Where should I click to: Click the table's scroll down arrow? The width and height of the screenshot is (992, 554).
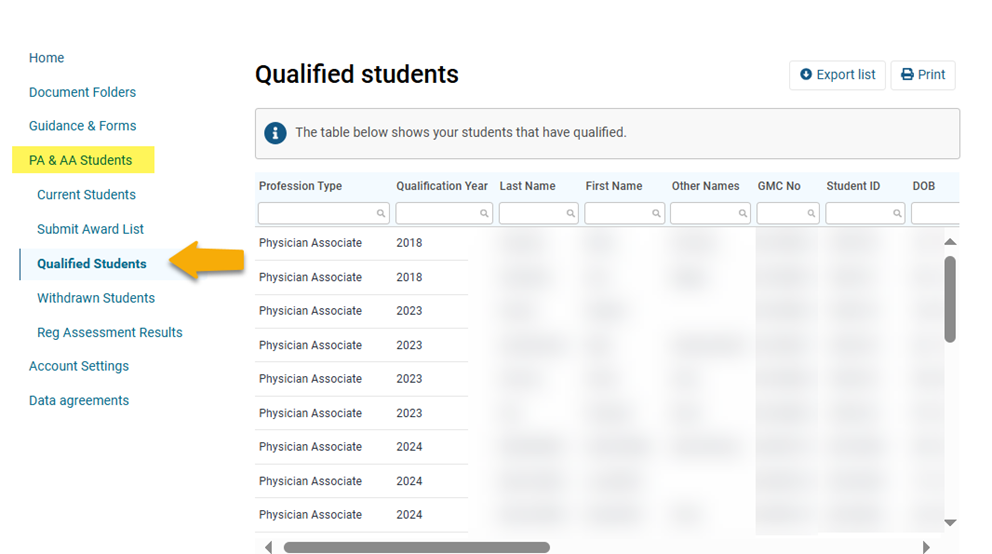[950, 522]
